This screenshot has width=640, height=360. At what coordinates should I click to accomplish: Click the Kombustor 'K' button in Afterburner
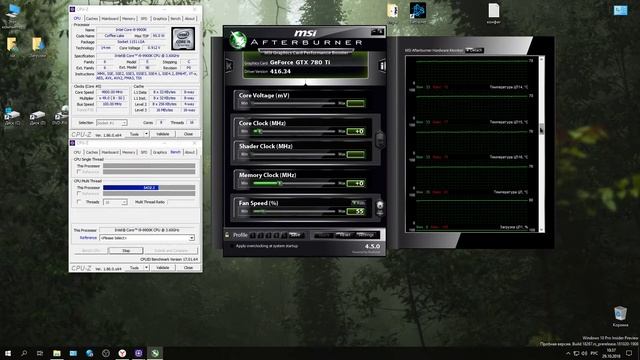click(x=229, y=65)
